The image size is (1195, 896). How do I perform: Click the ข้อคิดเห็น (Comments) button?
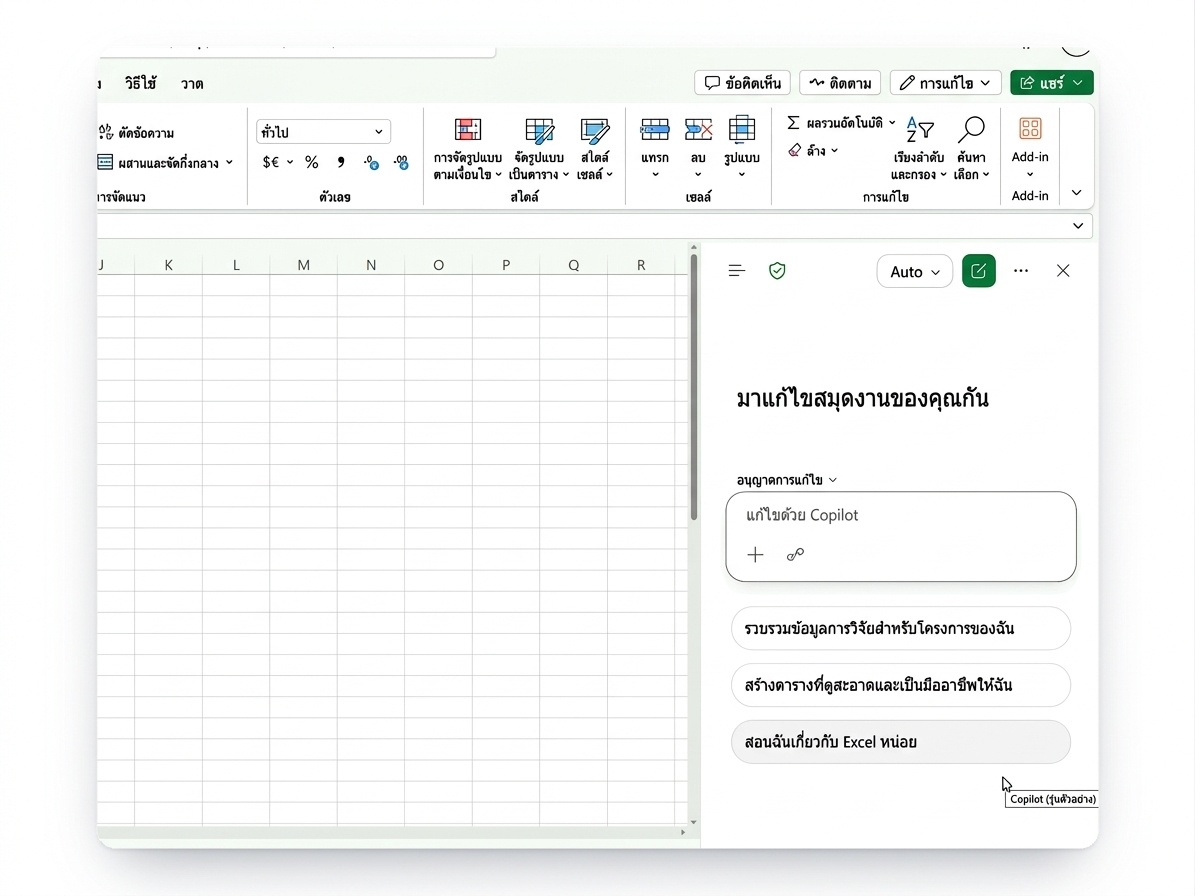(x=742, y=82)
